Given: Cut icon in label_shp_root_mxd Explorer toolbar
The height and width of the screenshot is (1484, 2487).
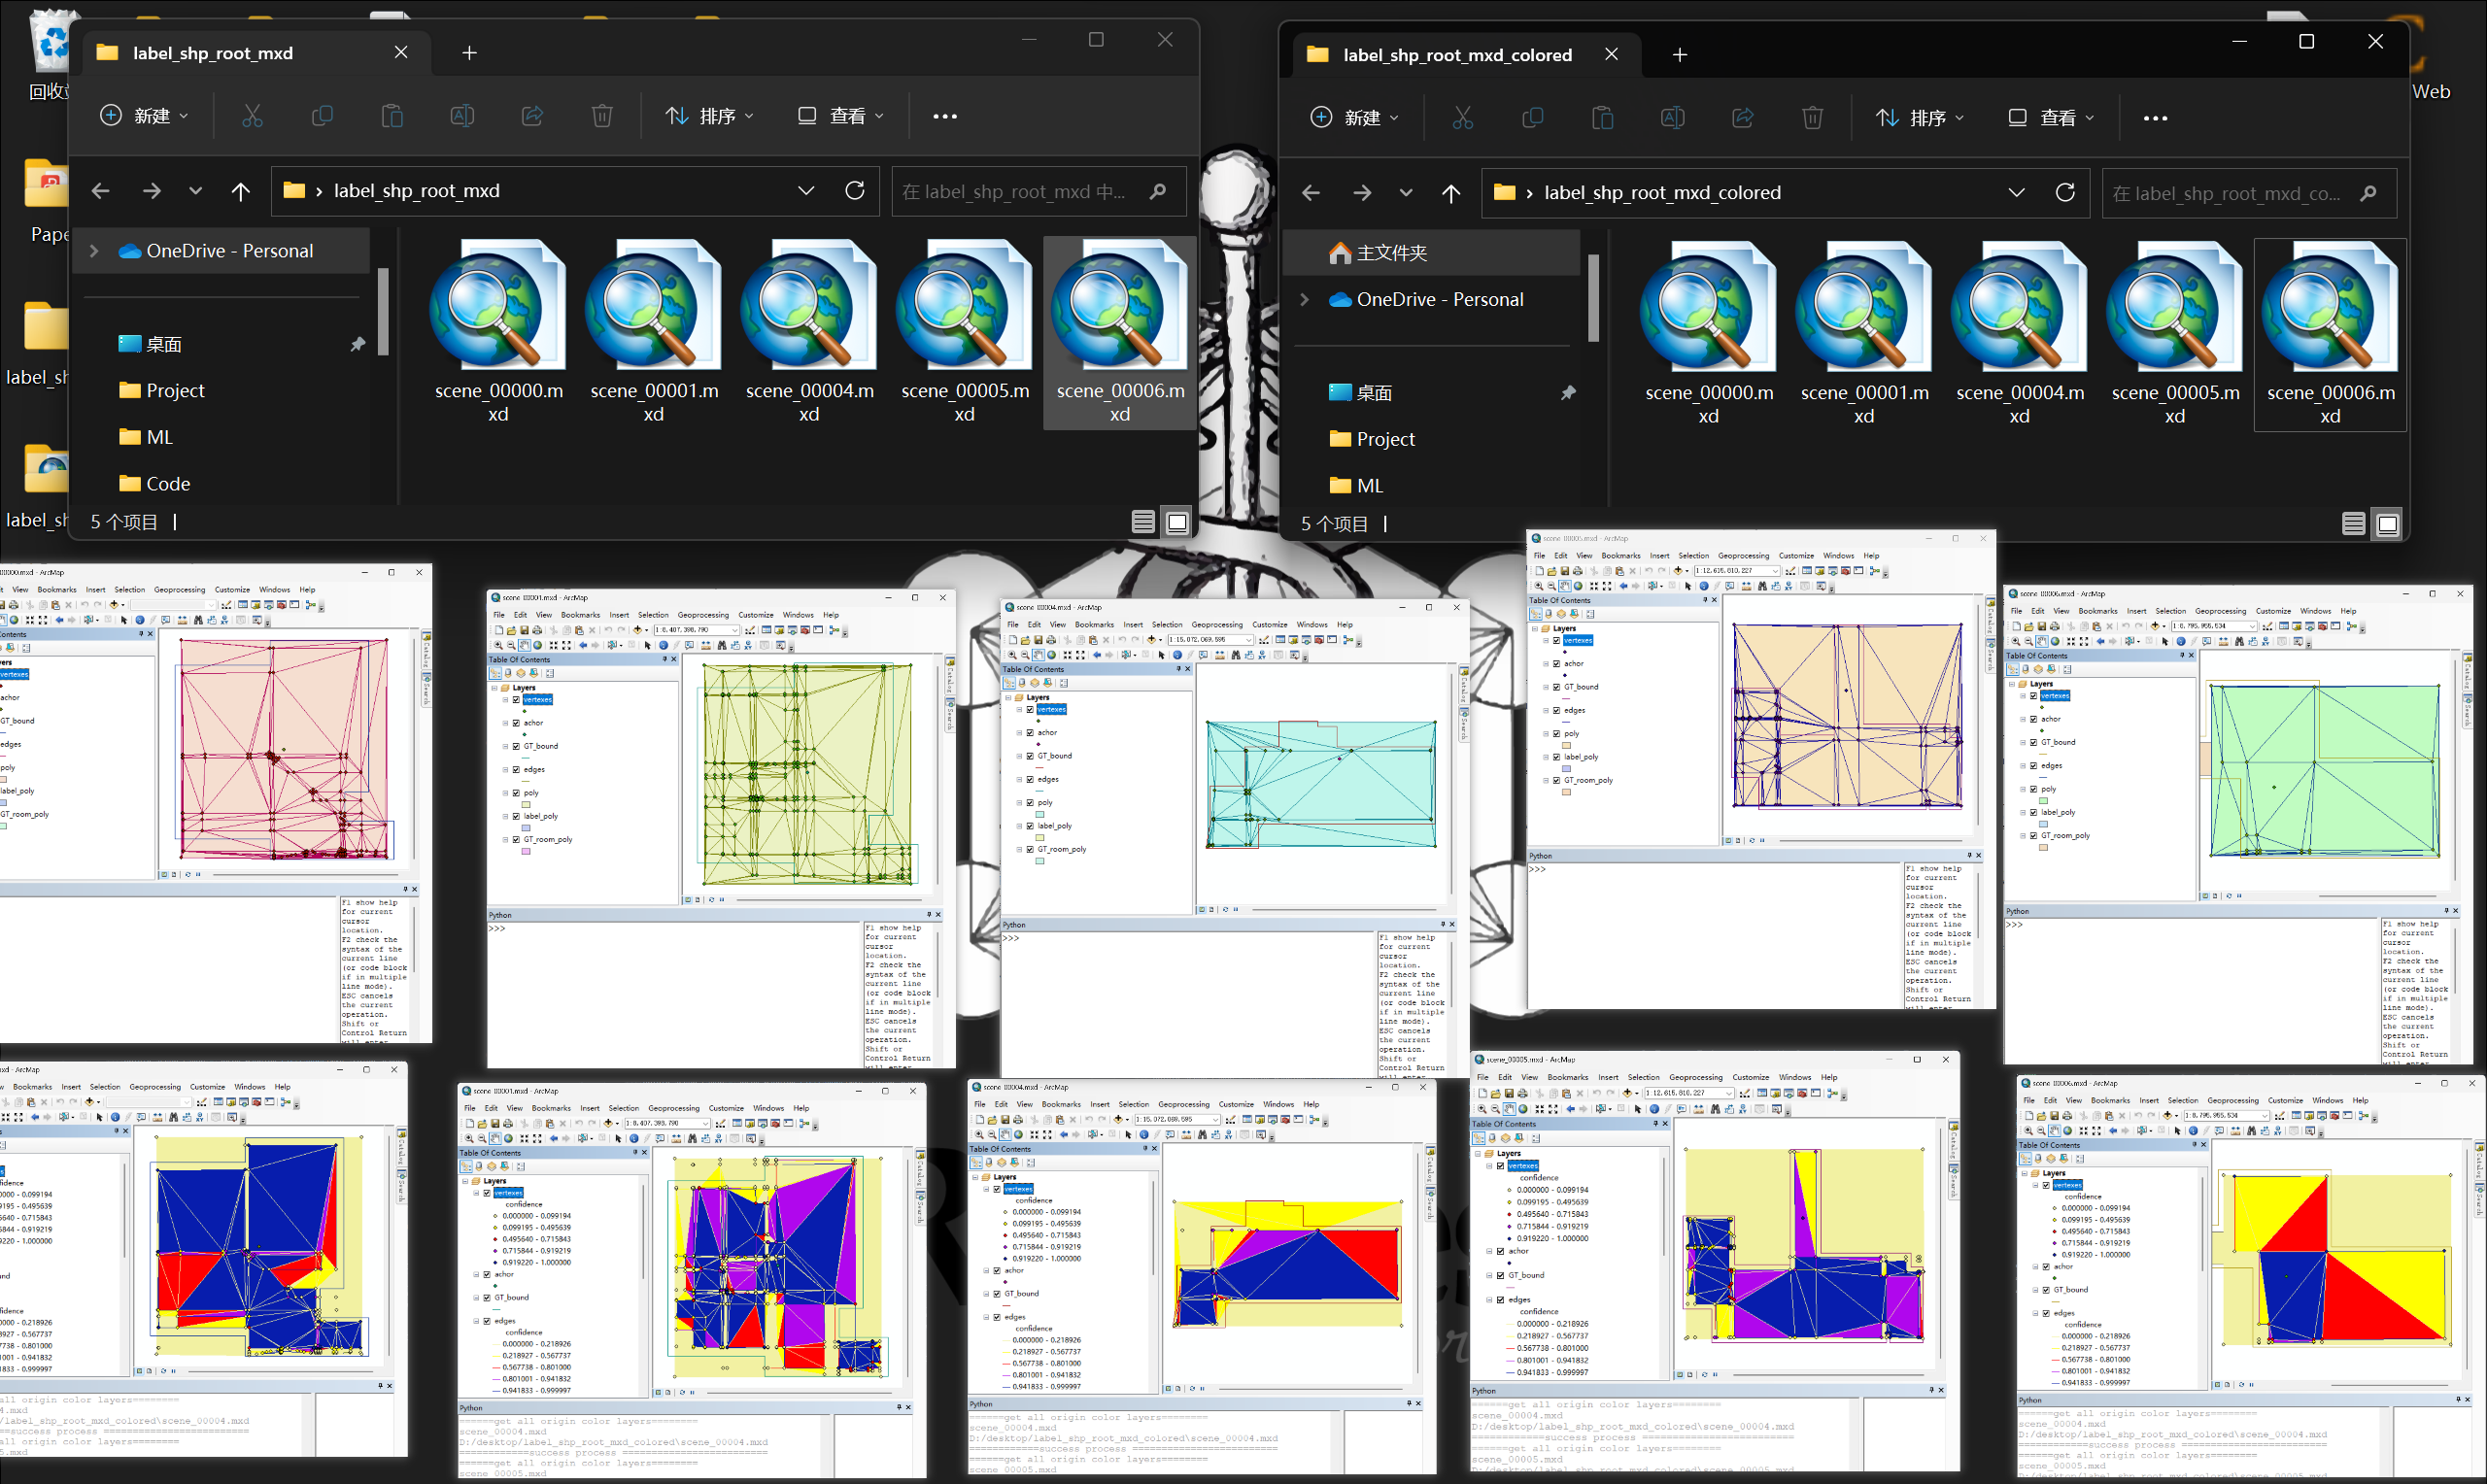Looking at the screenshot, I should pos(252,116).
